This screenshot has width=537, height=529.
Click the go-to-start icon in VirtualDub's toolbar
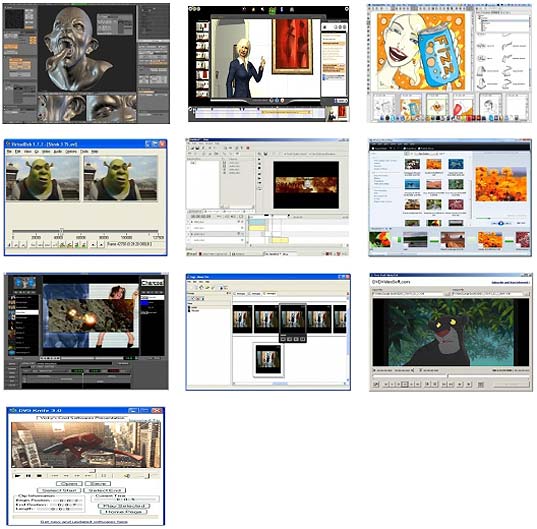(33, 244)
